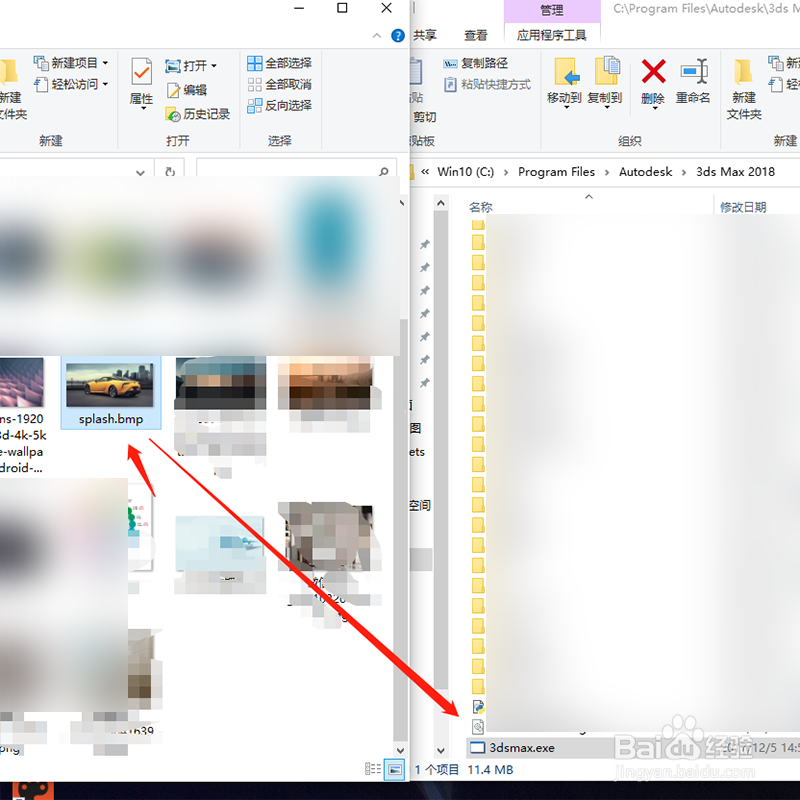Click the refresh button in left window
The image size is (800, 800).
point(170,172)
